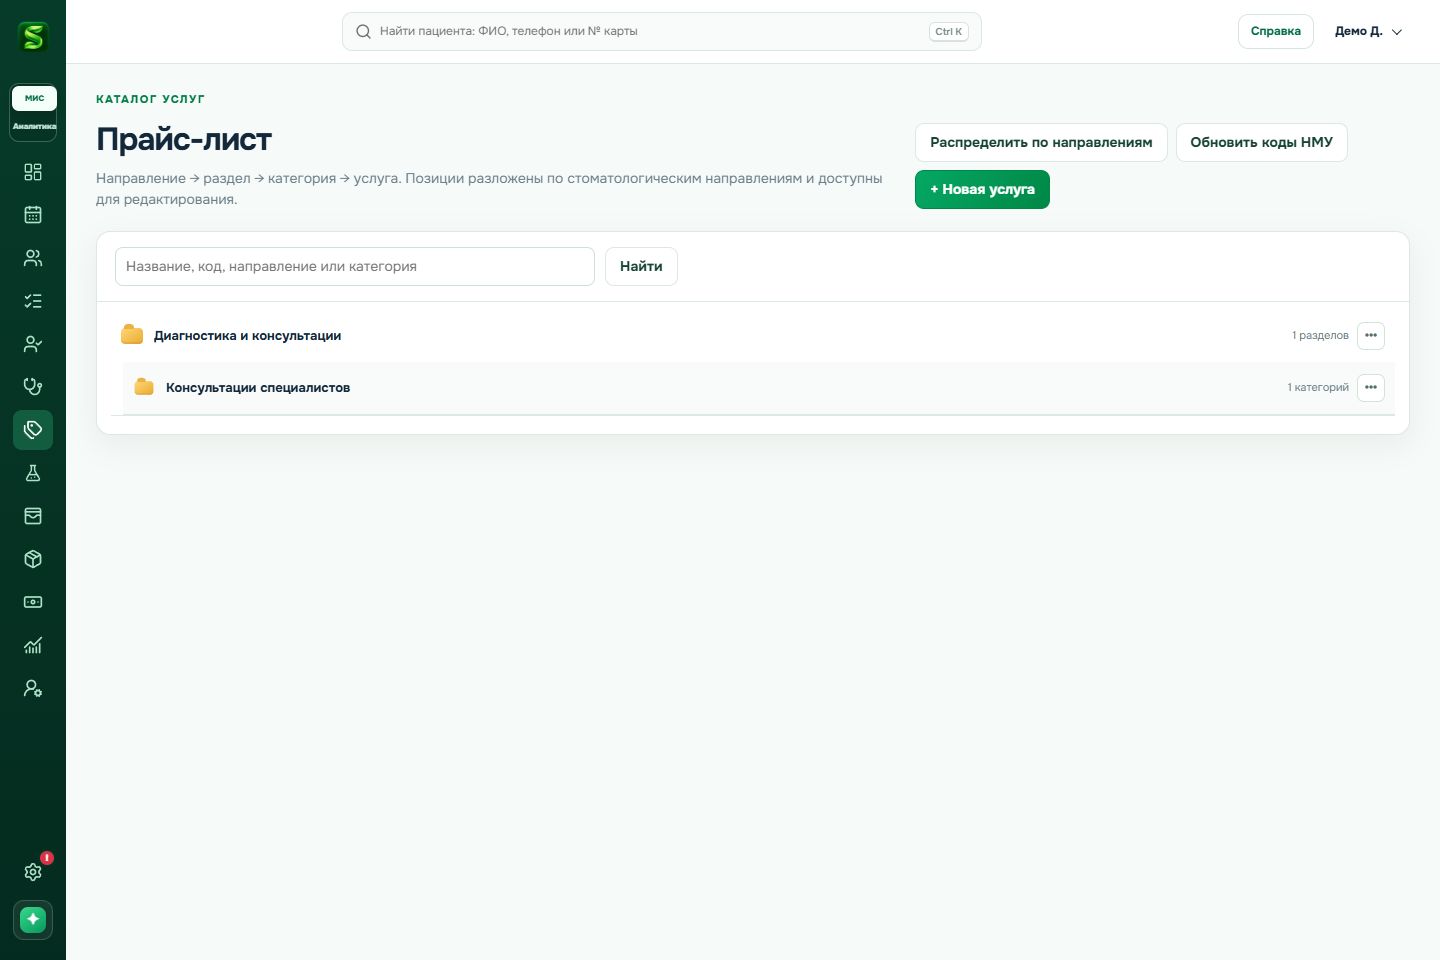This screenshot has width=1440, height=960.
Task: Switch to the Аналитика mode tab
Action: pos(34,126)
